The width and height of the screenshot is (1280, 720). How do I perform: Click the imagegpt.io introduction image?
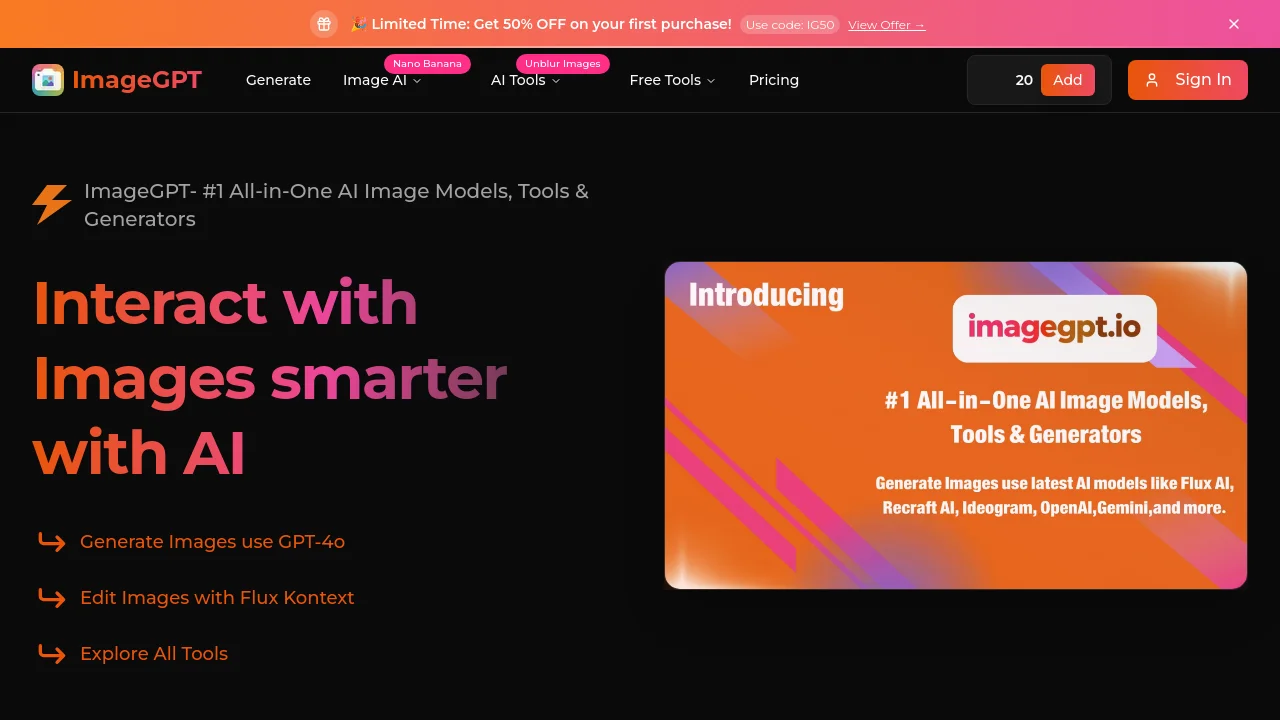tap(956, 426)
